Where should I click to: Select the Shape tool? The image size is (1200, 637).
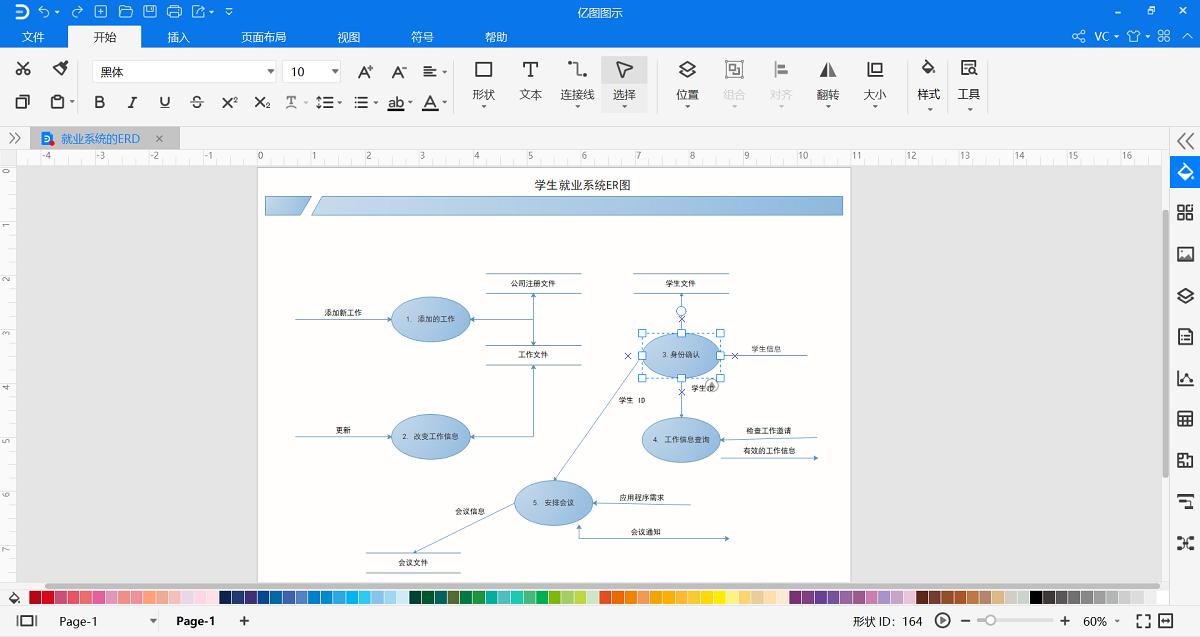point(483,80)
